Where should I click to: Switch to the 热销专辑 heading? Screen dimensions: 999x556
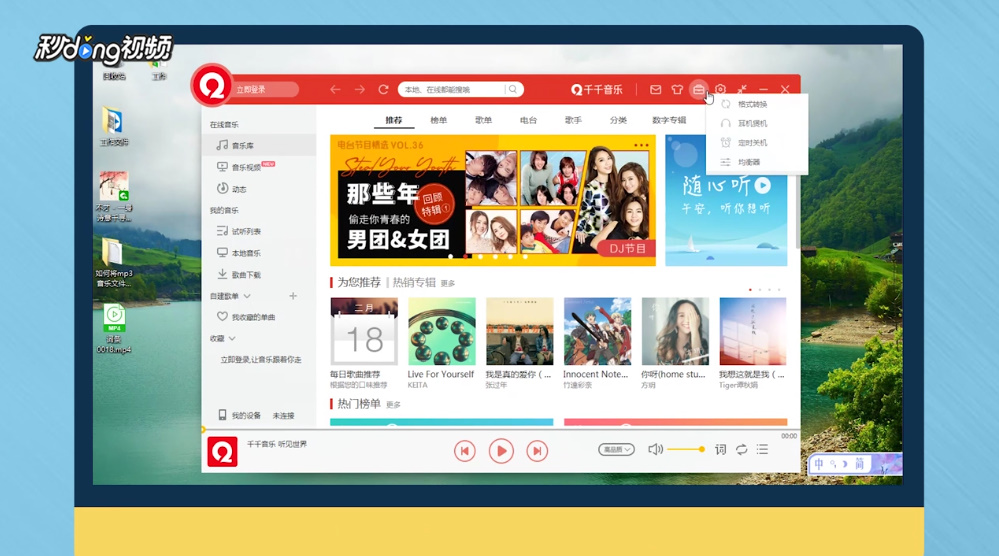click(414, 282)
